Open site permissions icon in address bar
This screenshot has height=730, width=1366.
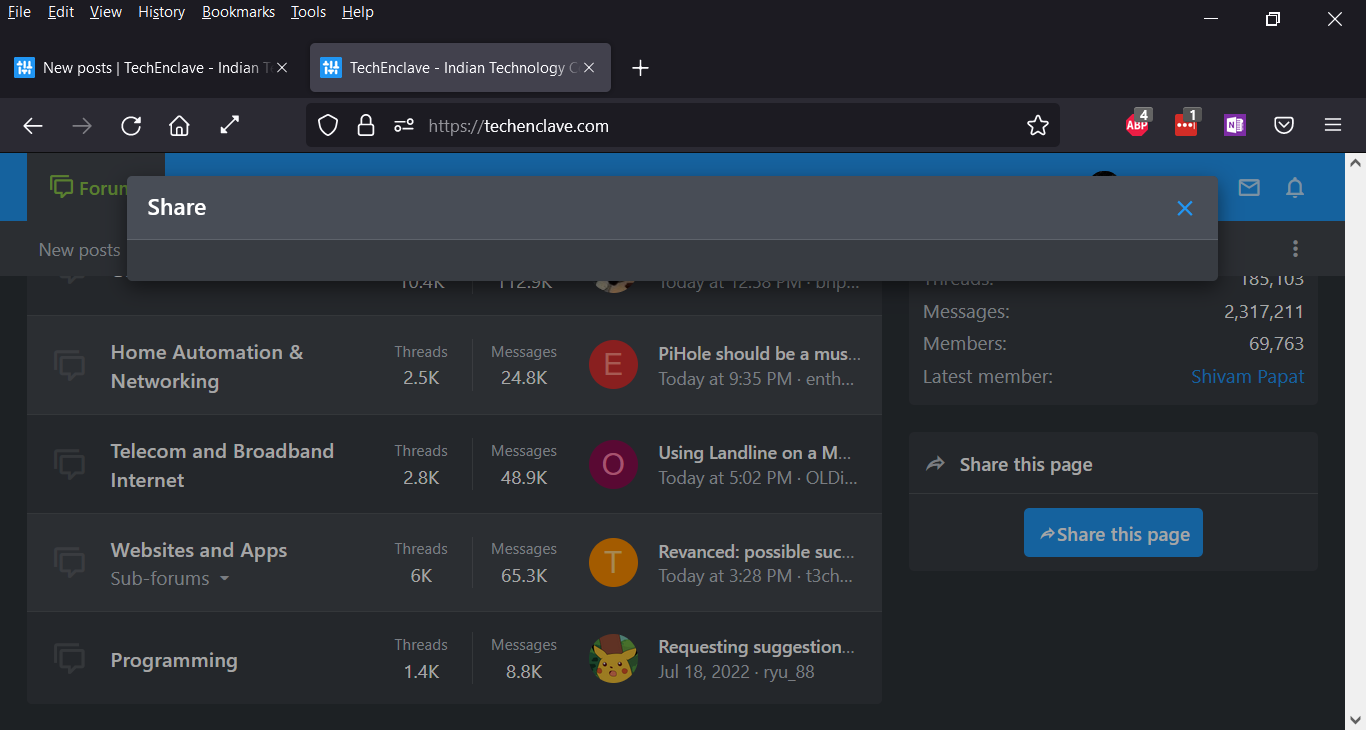click(404, 125)
